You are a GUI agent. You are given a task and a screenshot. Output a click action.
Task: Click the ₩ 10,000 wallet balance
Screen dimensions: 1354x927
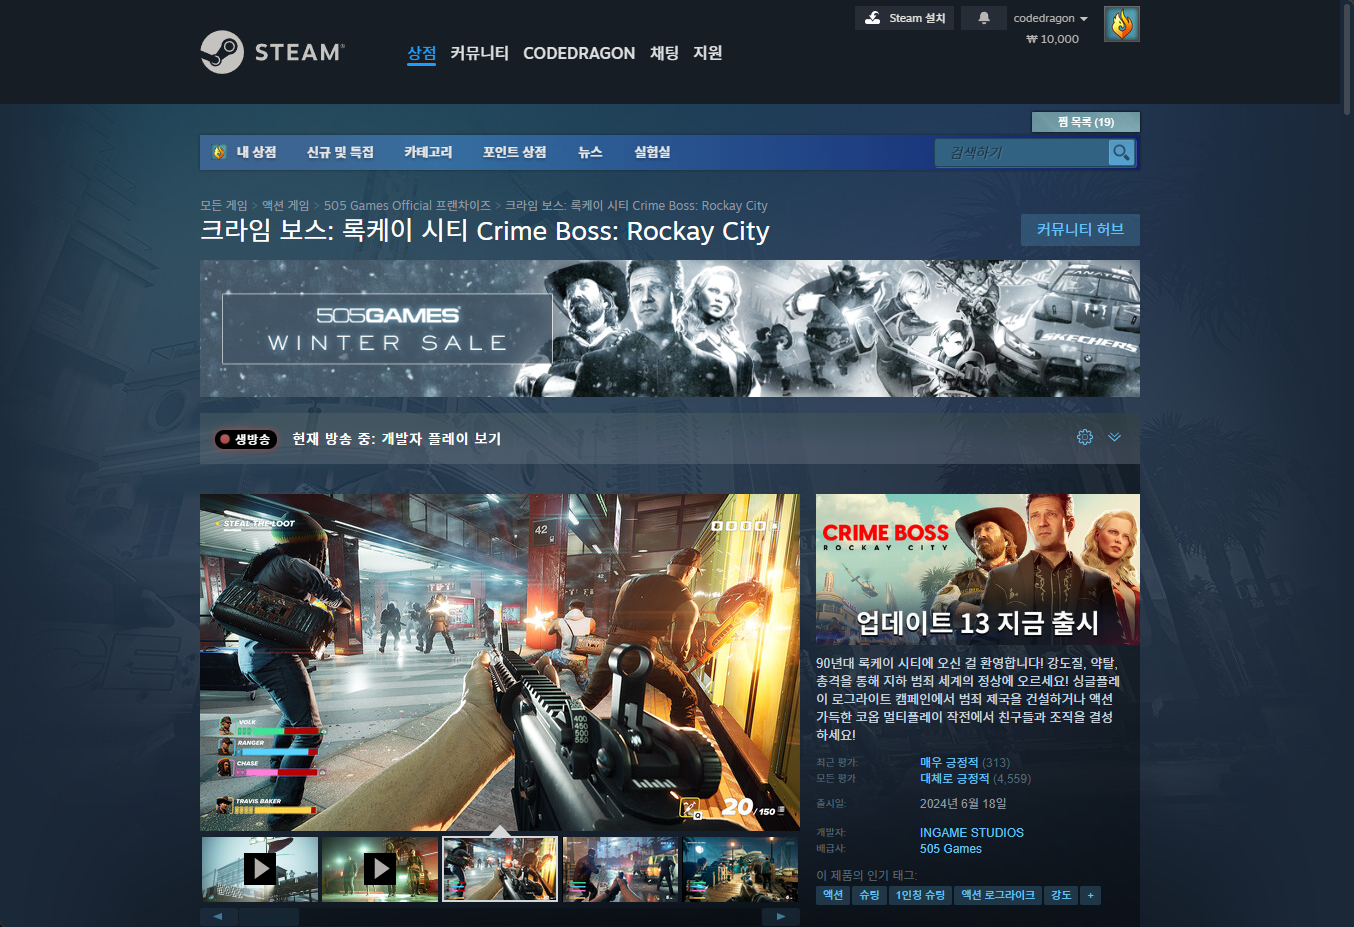(1053, 39)
